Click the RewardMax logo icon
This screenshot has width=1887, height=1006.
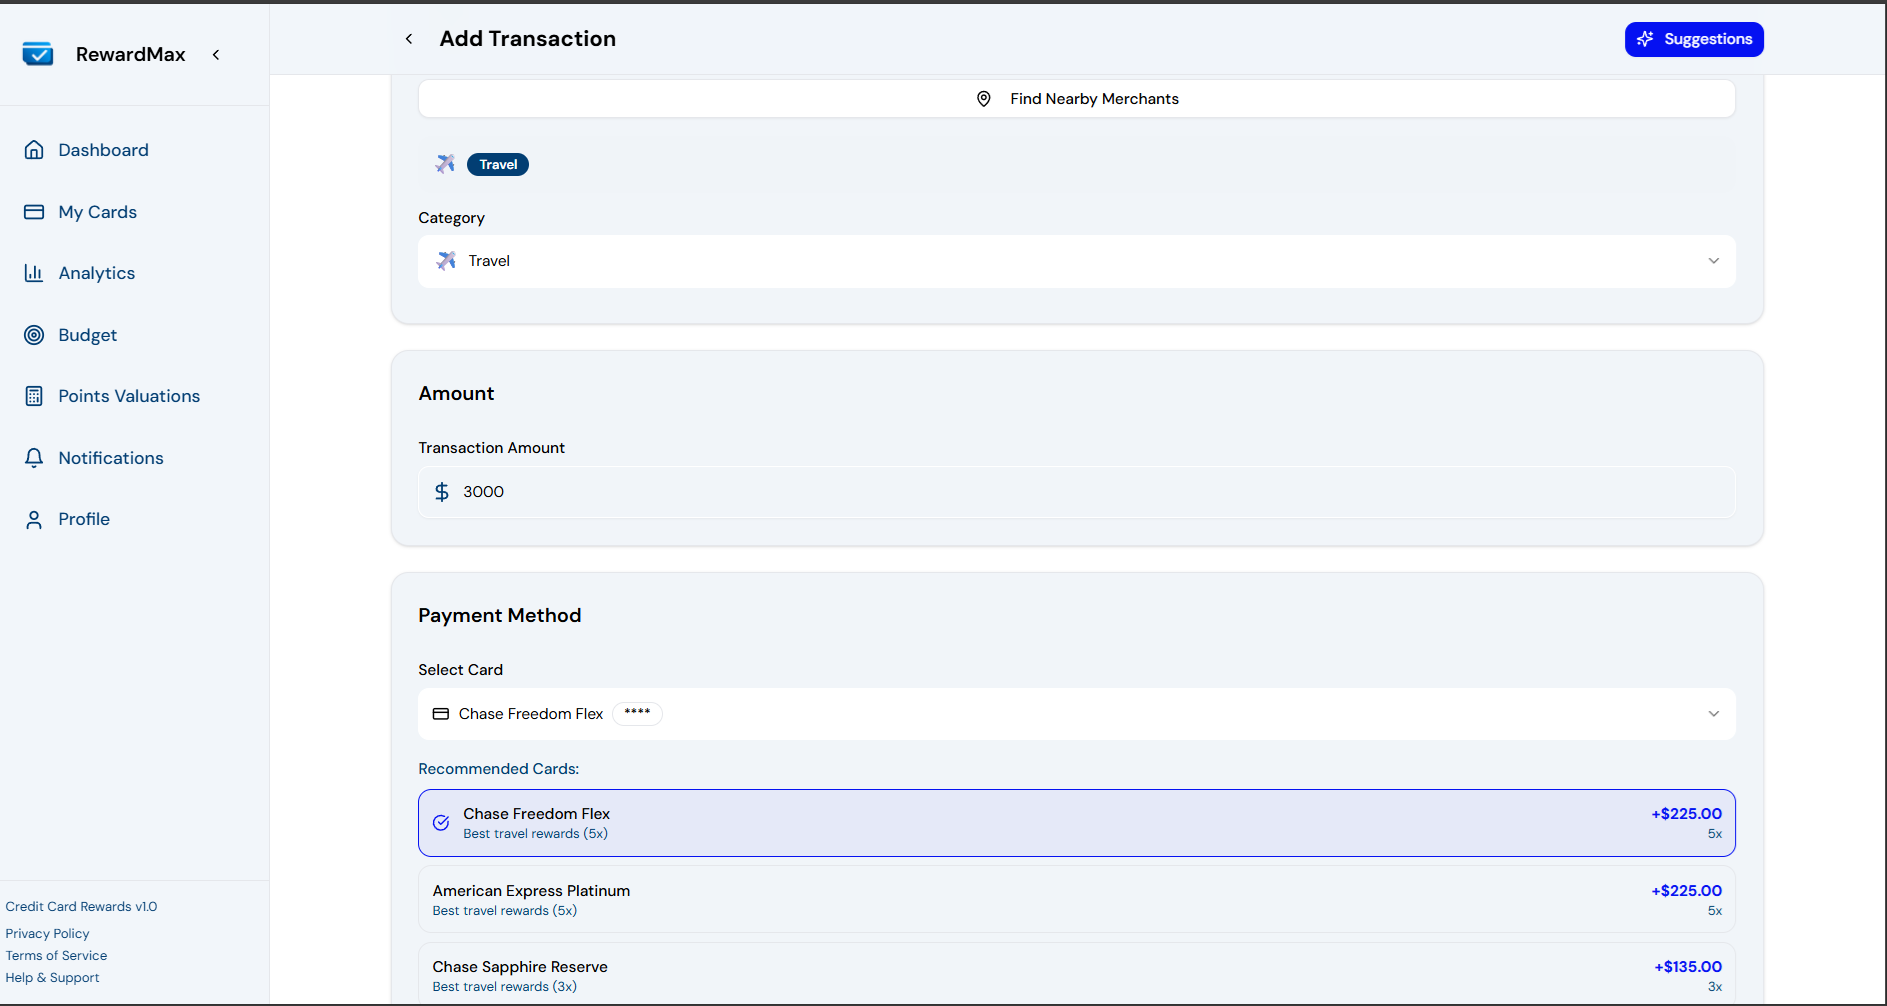click(38, 54)
